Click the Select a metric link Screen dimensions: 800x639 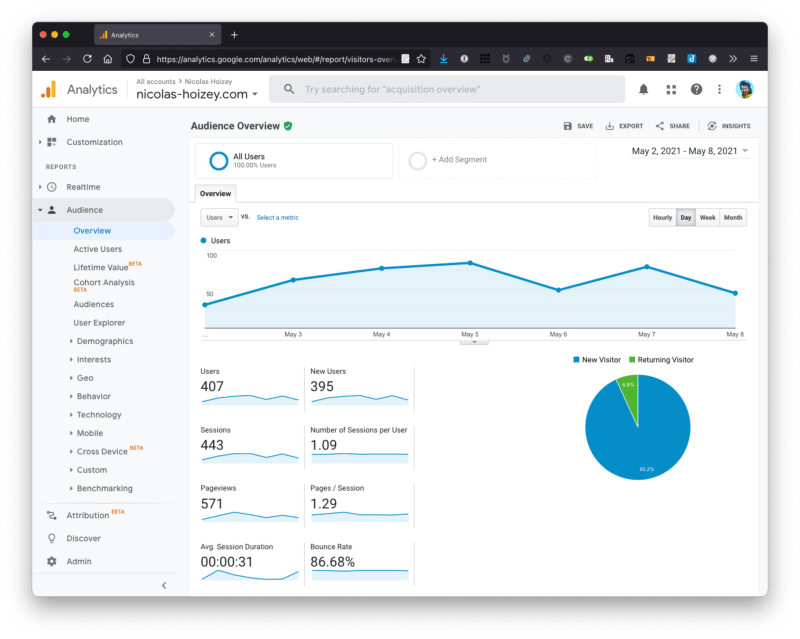pyautogui.click(x=278, y=217)
